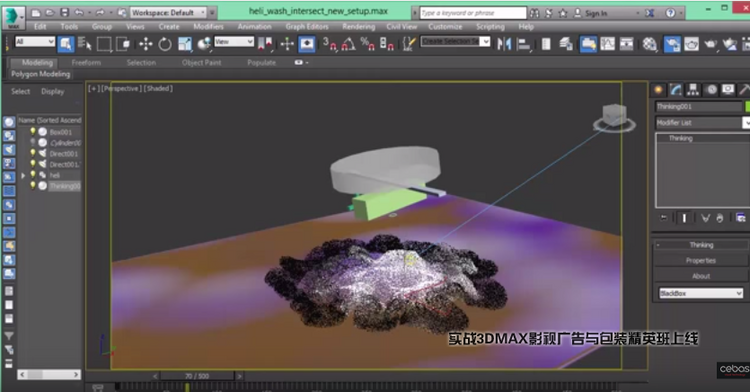Click the Properties button

[x=701, y=261]
